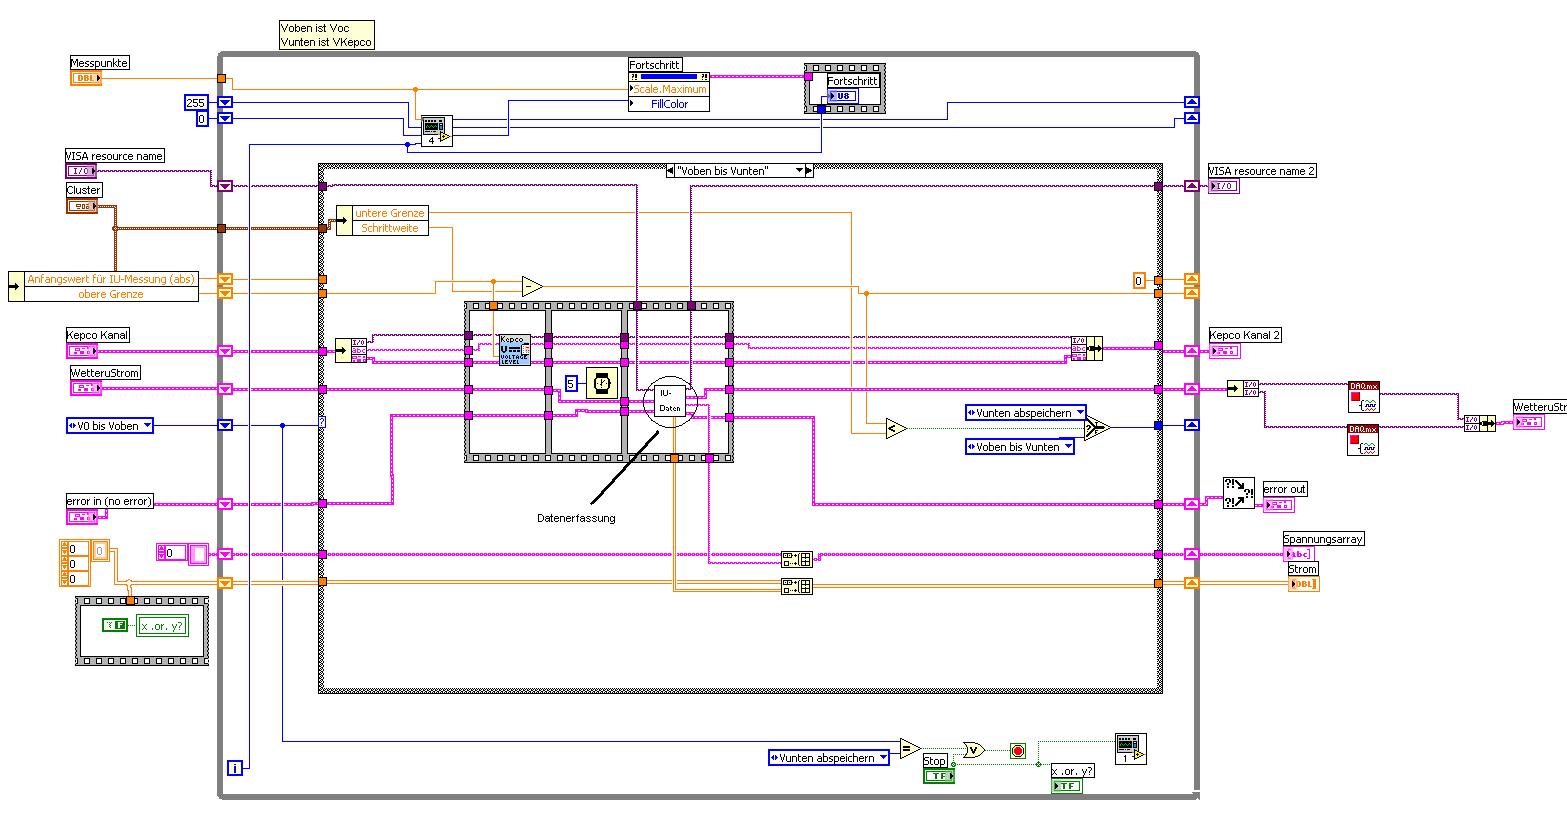1567x827 pixels.
Task: Click the Merge Errors node before error out
Action: tap(1239, 493)
